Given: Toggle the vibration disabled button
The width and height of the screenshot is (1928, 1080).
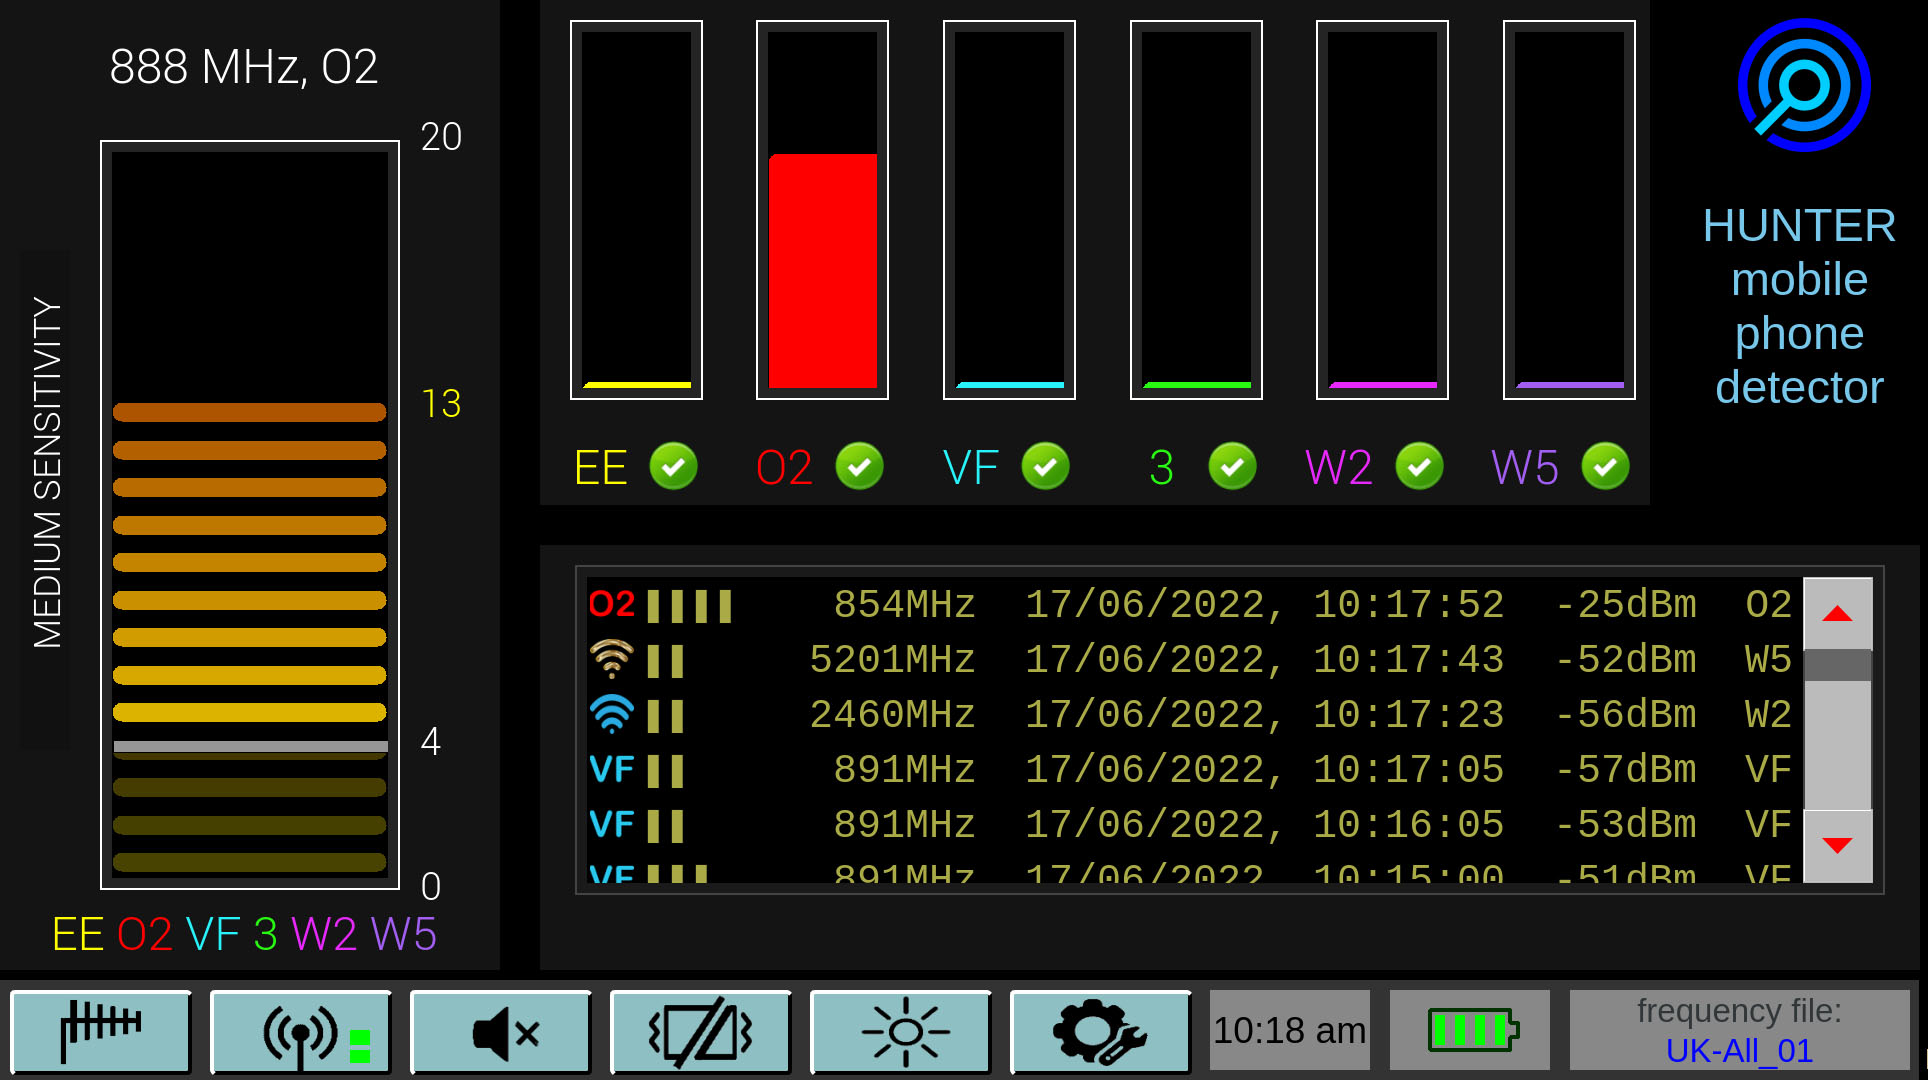Looking at the screenshot, I should [700, 1032].
